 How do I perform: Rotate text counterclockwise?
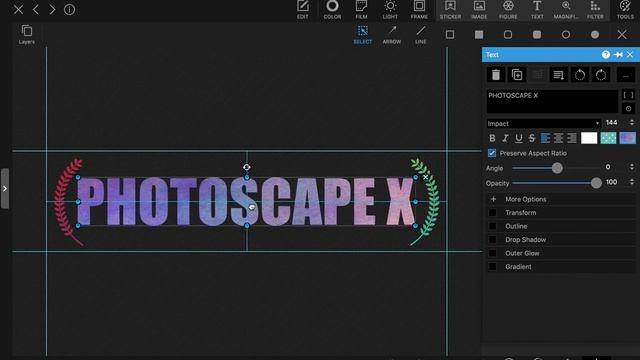580,75
